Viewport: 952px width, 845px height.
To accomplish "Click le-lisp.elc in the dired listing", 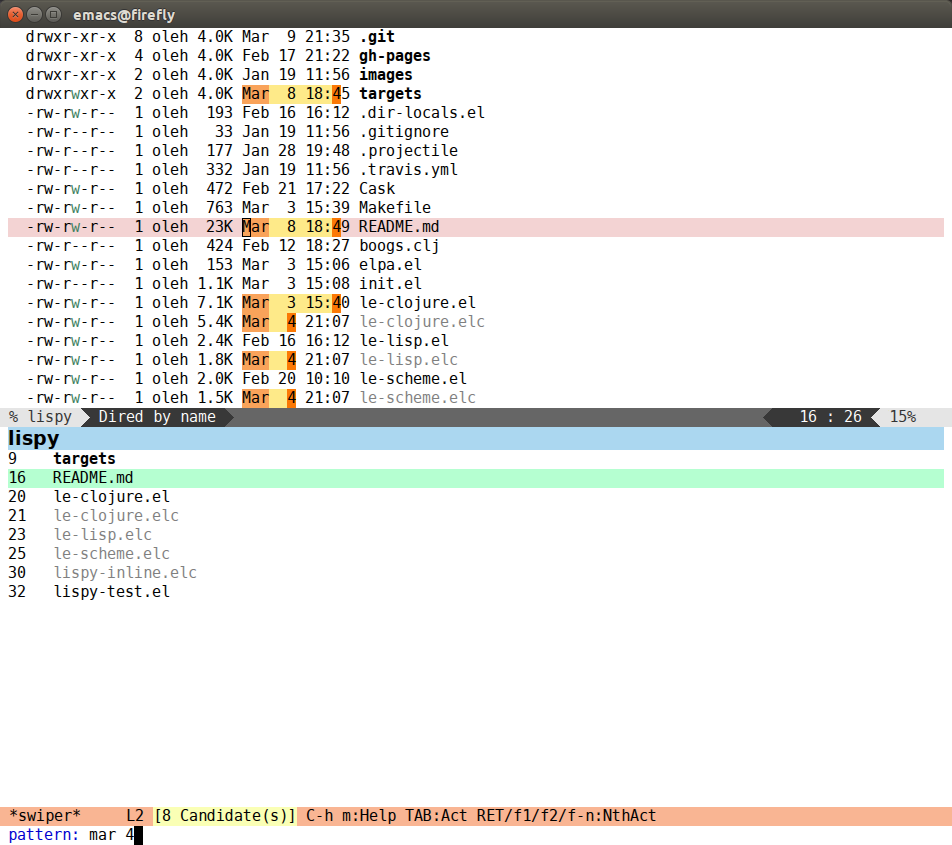I will pos(408,360).
